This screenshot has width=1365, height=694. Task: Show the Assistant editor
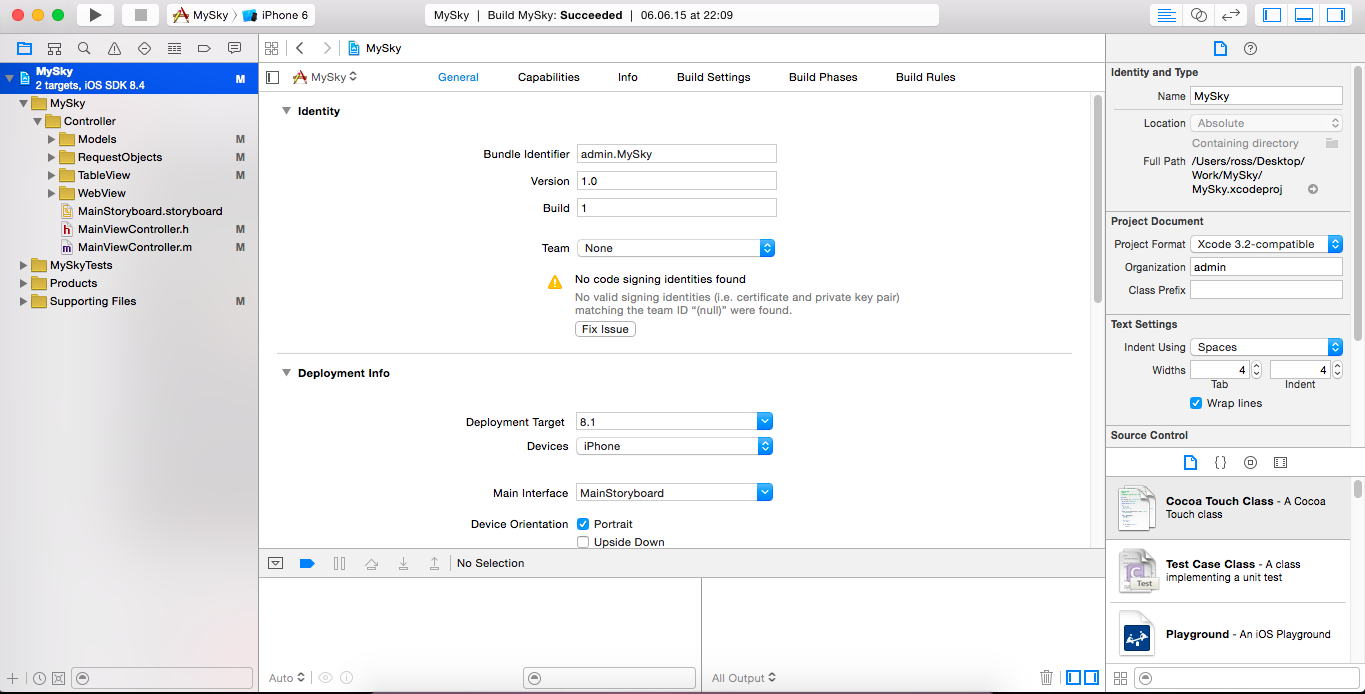(1198, 15)
